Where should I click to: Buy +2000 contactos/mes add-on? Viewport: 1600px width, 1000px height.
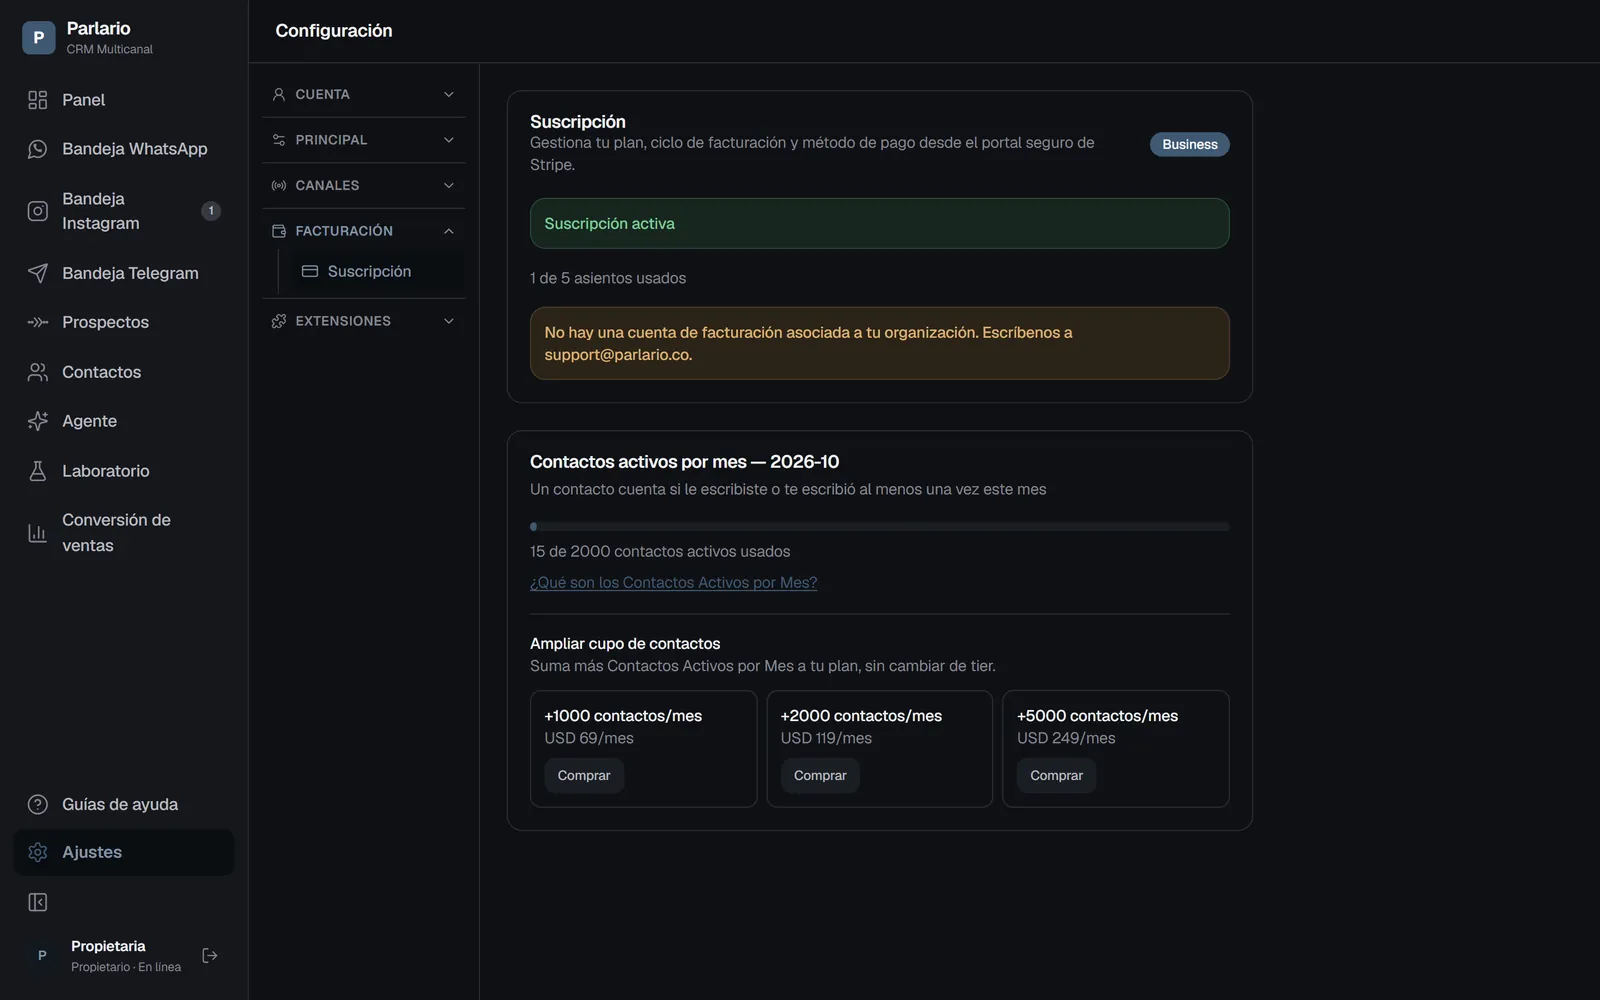[x=820, y=776]
